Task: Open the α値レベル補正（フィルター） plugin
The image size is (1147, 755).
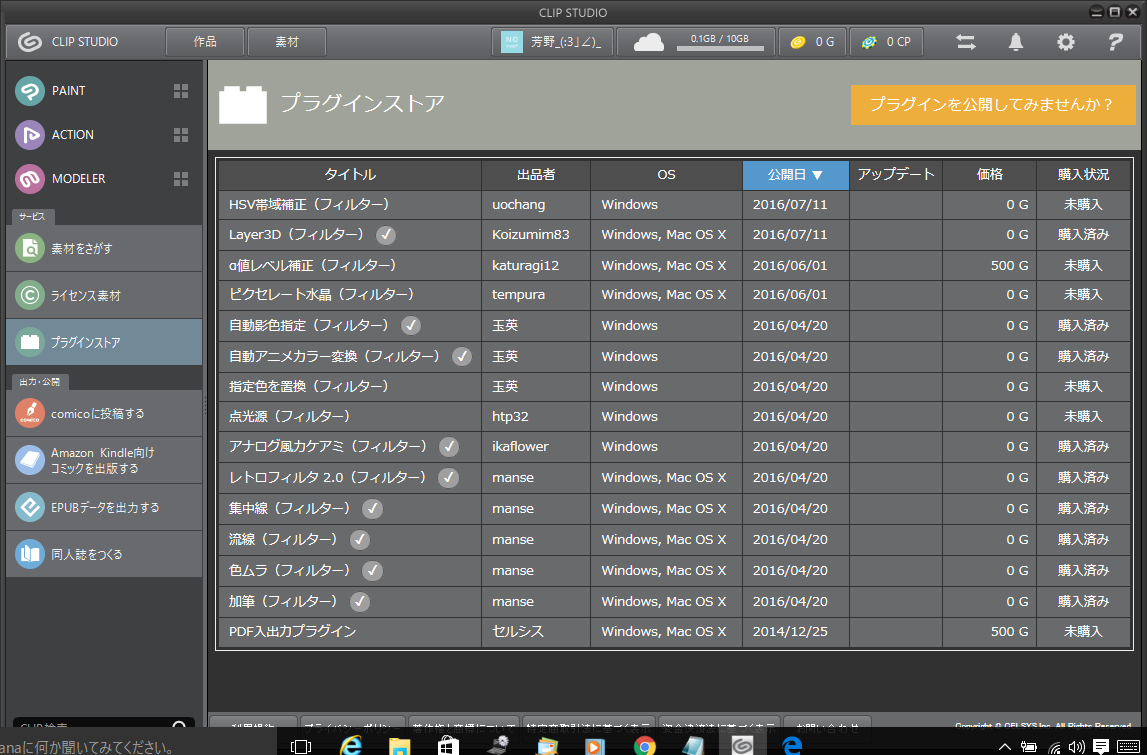Action: coord(312,266)
